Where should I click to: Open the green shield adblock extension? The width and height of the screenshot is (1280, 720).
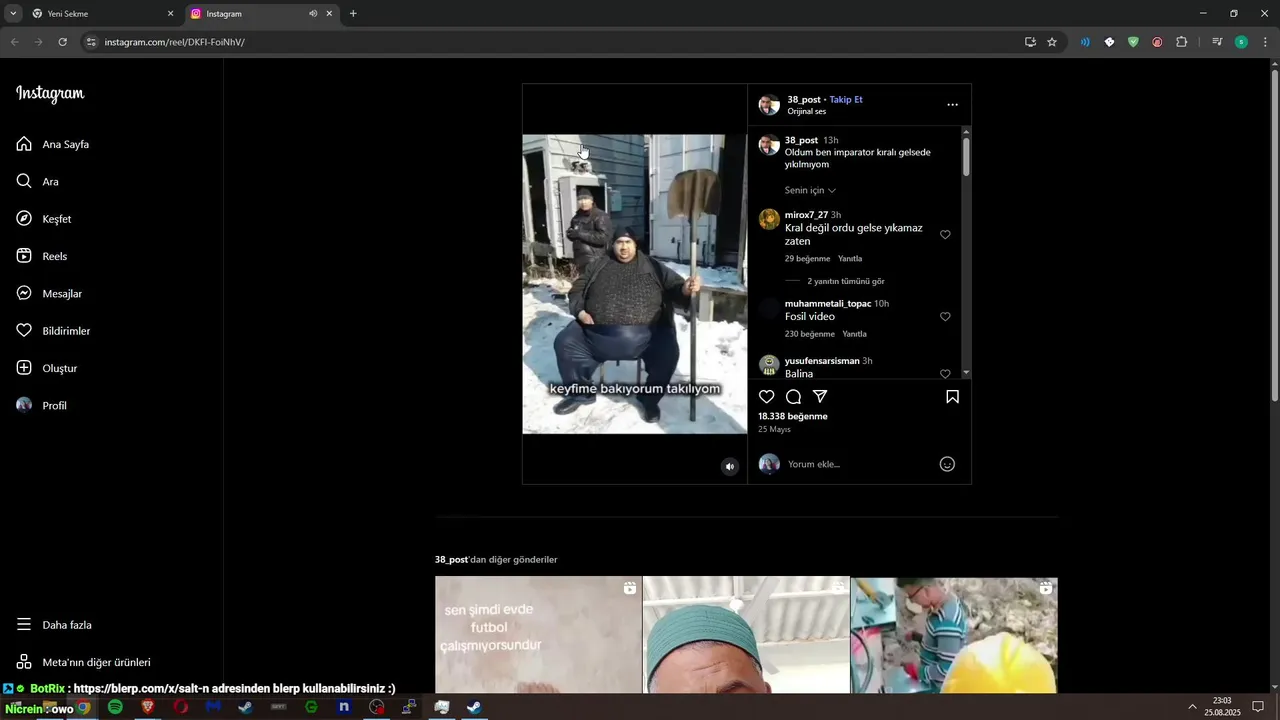click(1133, 42)
